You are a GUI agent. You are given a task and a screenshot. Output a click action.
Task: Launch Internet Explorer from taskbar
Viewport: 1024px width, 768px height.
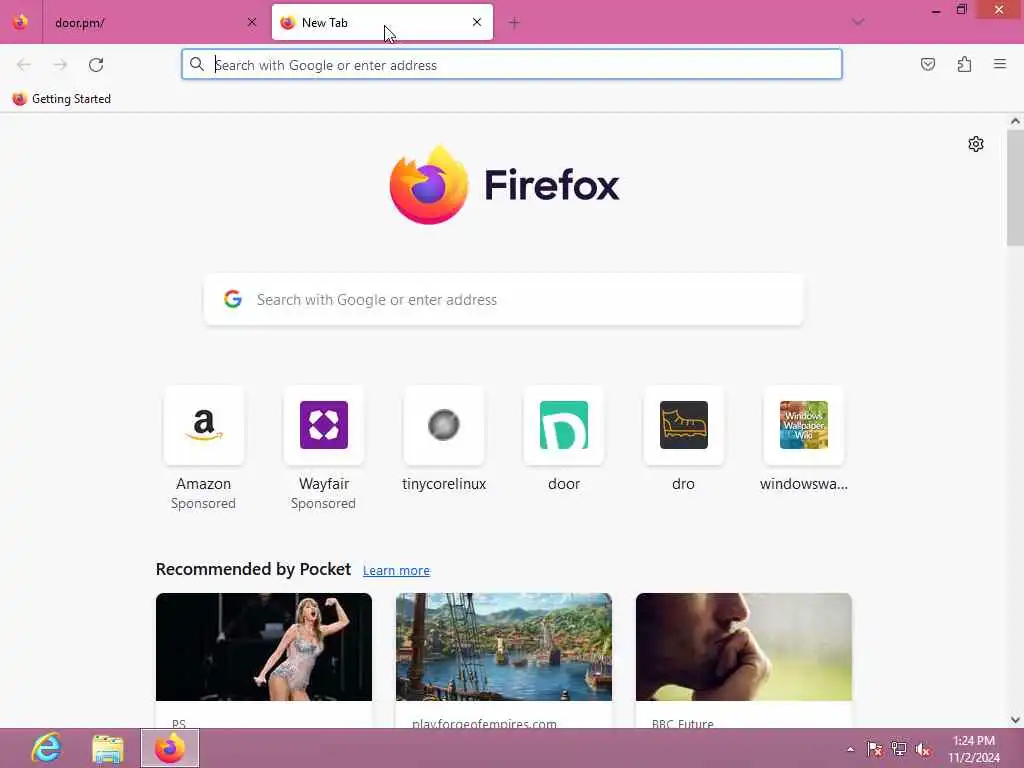47,748
